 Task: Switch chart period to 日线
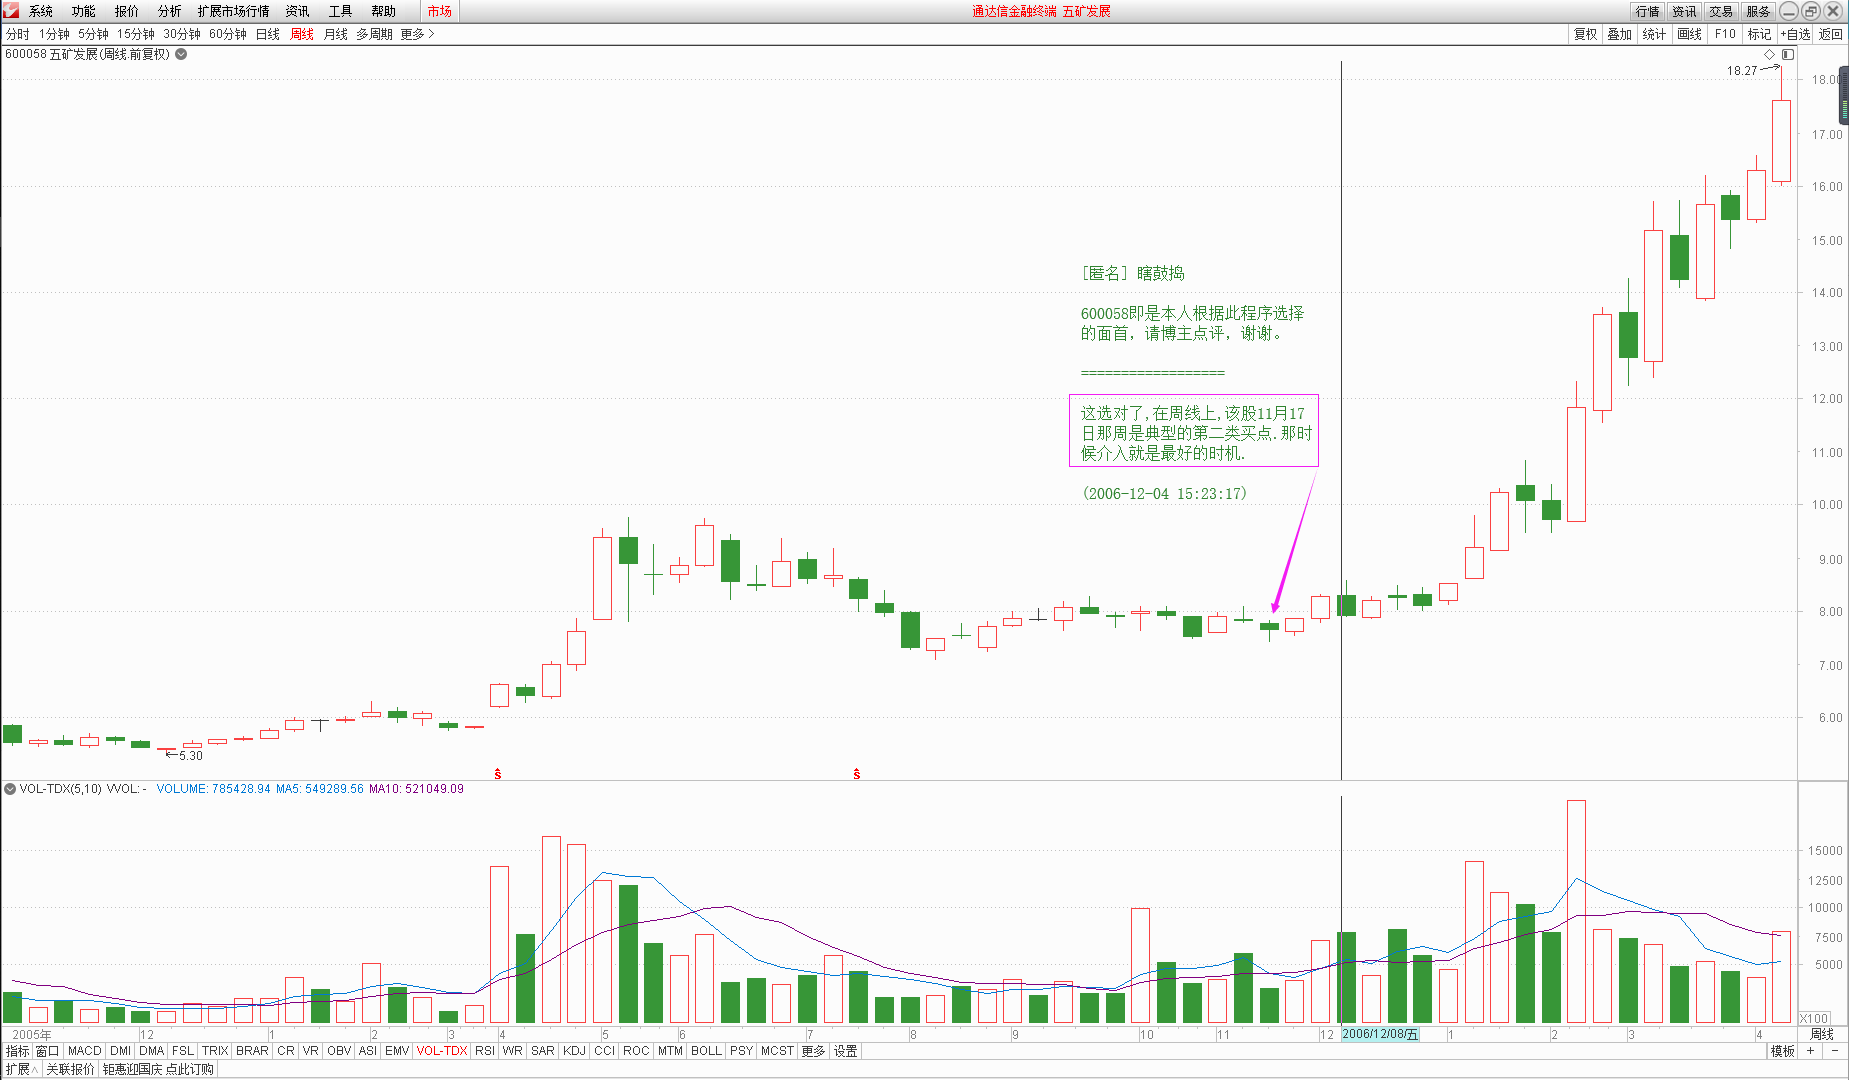tap(268, 34)
